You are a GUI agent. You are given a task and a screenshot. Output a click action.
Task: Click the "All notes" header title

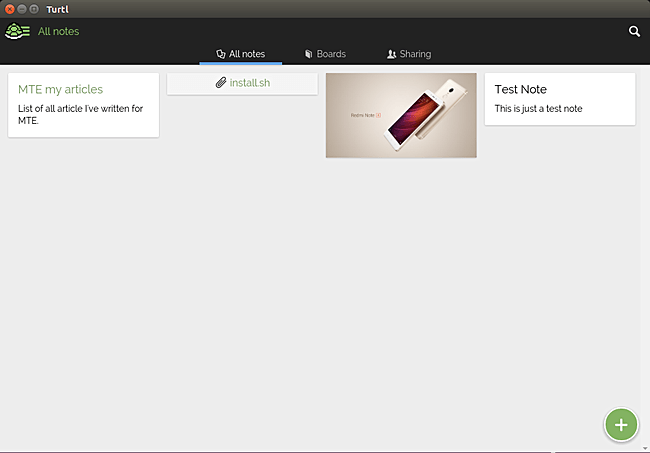point(58,31)
